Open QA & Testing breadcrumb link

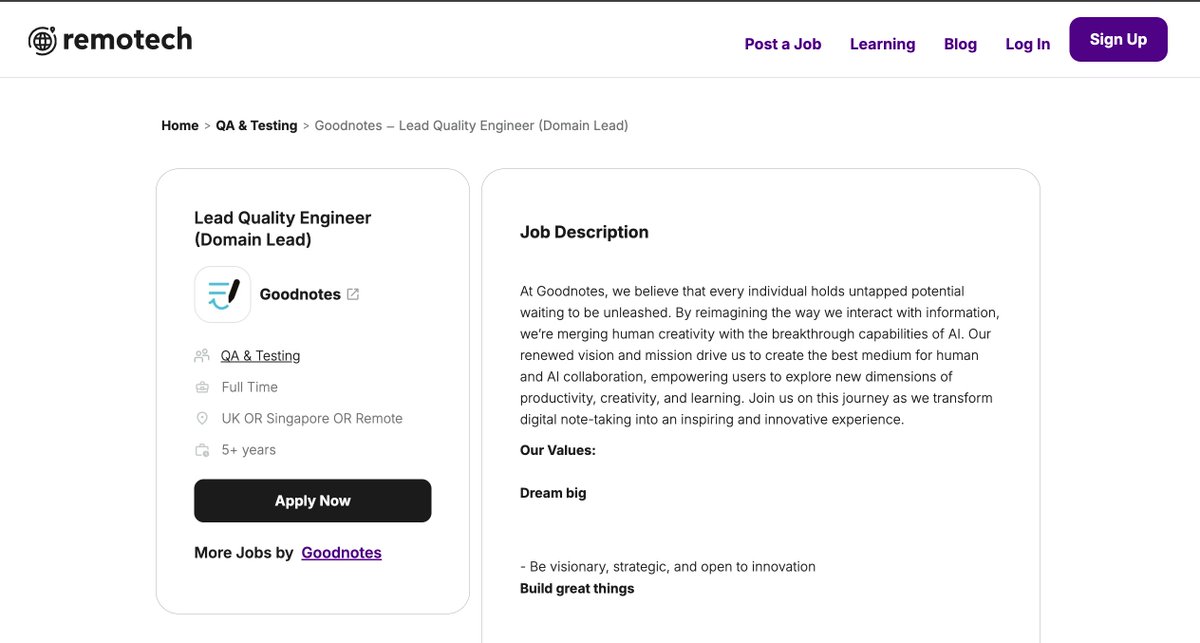256,125
